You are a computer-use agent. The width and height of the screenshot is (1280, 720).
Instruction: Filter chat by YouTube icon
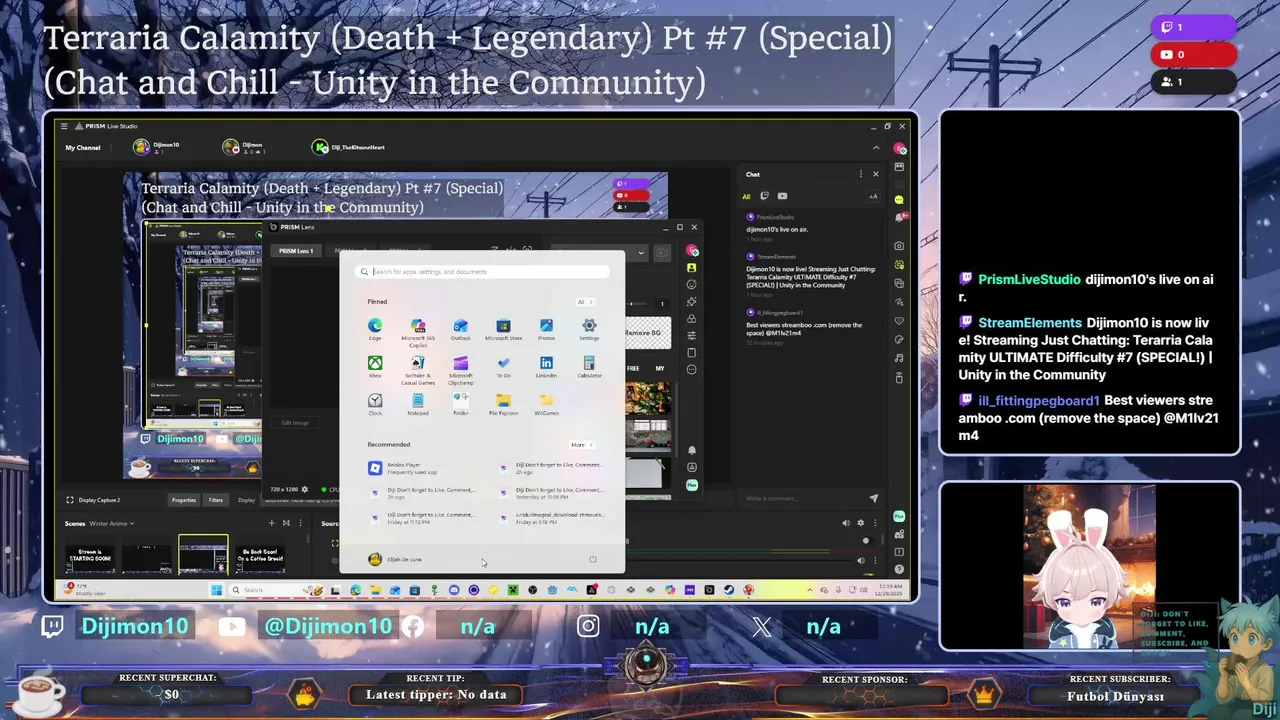pyautogui.click(x=782, y=196)
